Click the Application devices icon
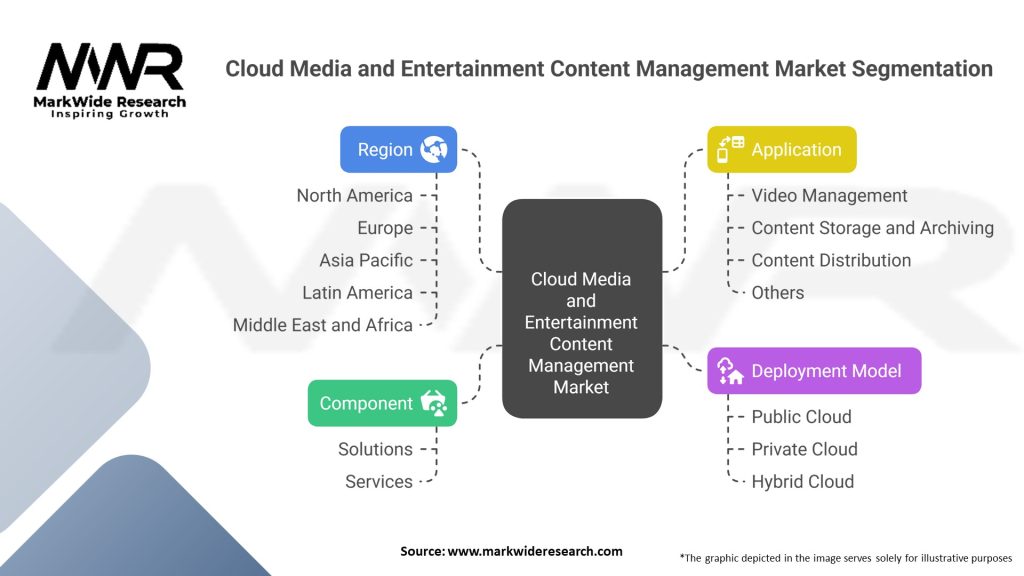Screen dimensions: 1024x576 pyautogui.click(x=731, y=150)
